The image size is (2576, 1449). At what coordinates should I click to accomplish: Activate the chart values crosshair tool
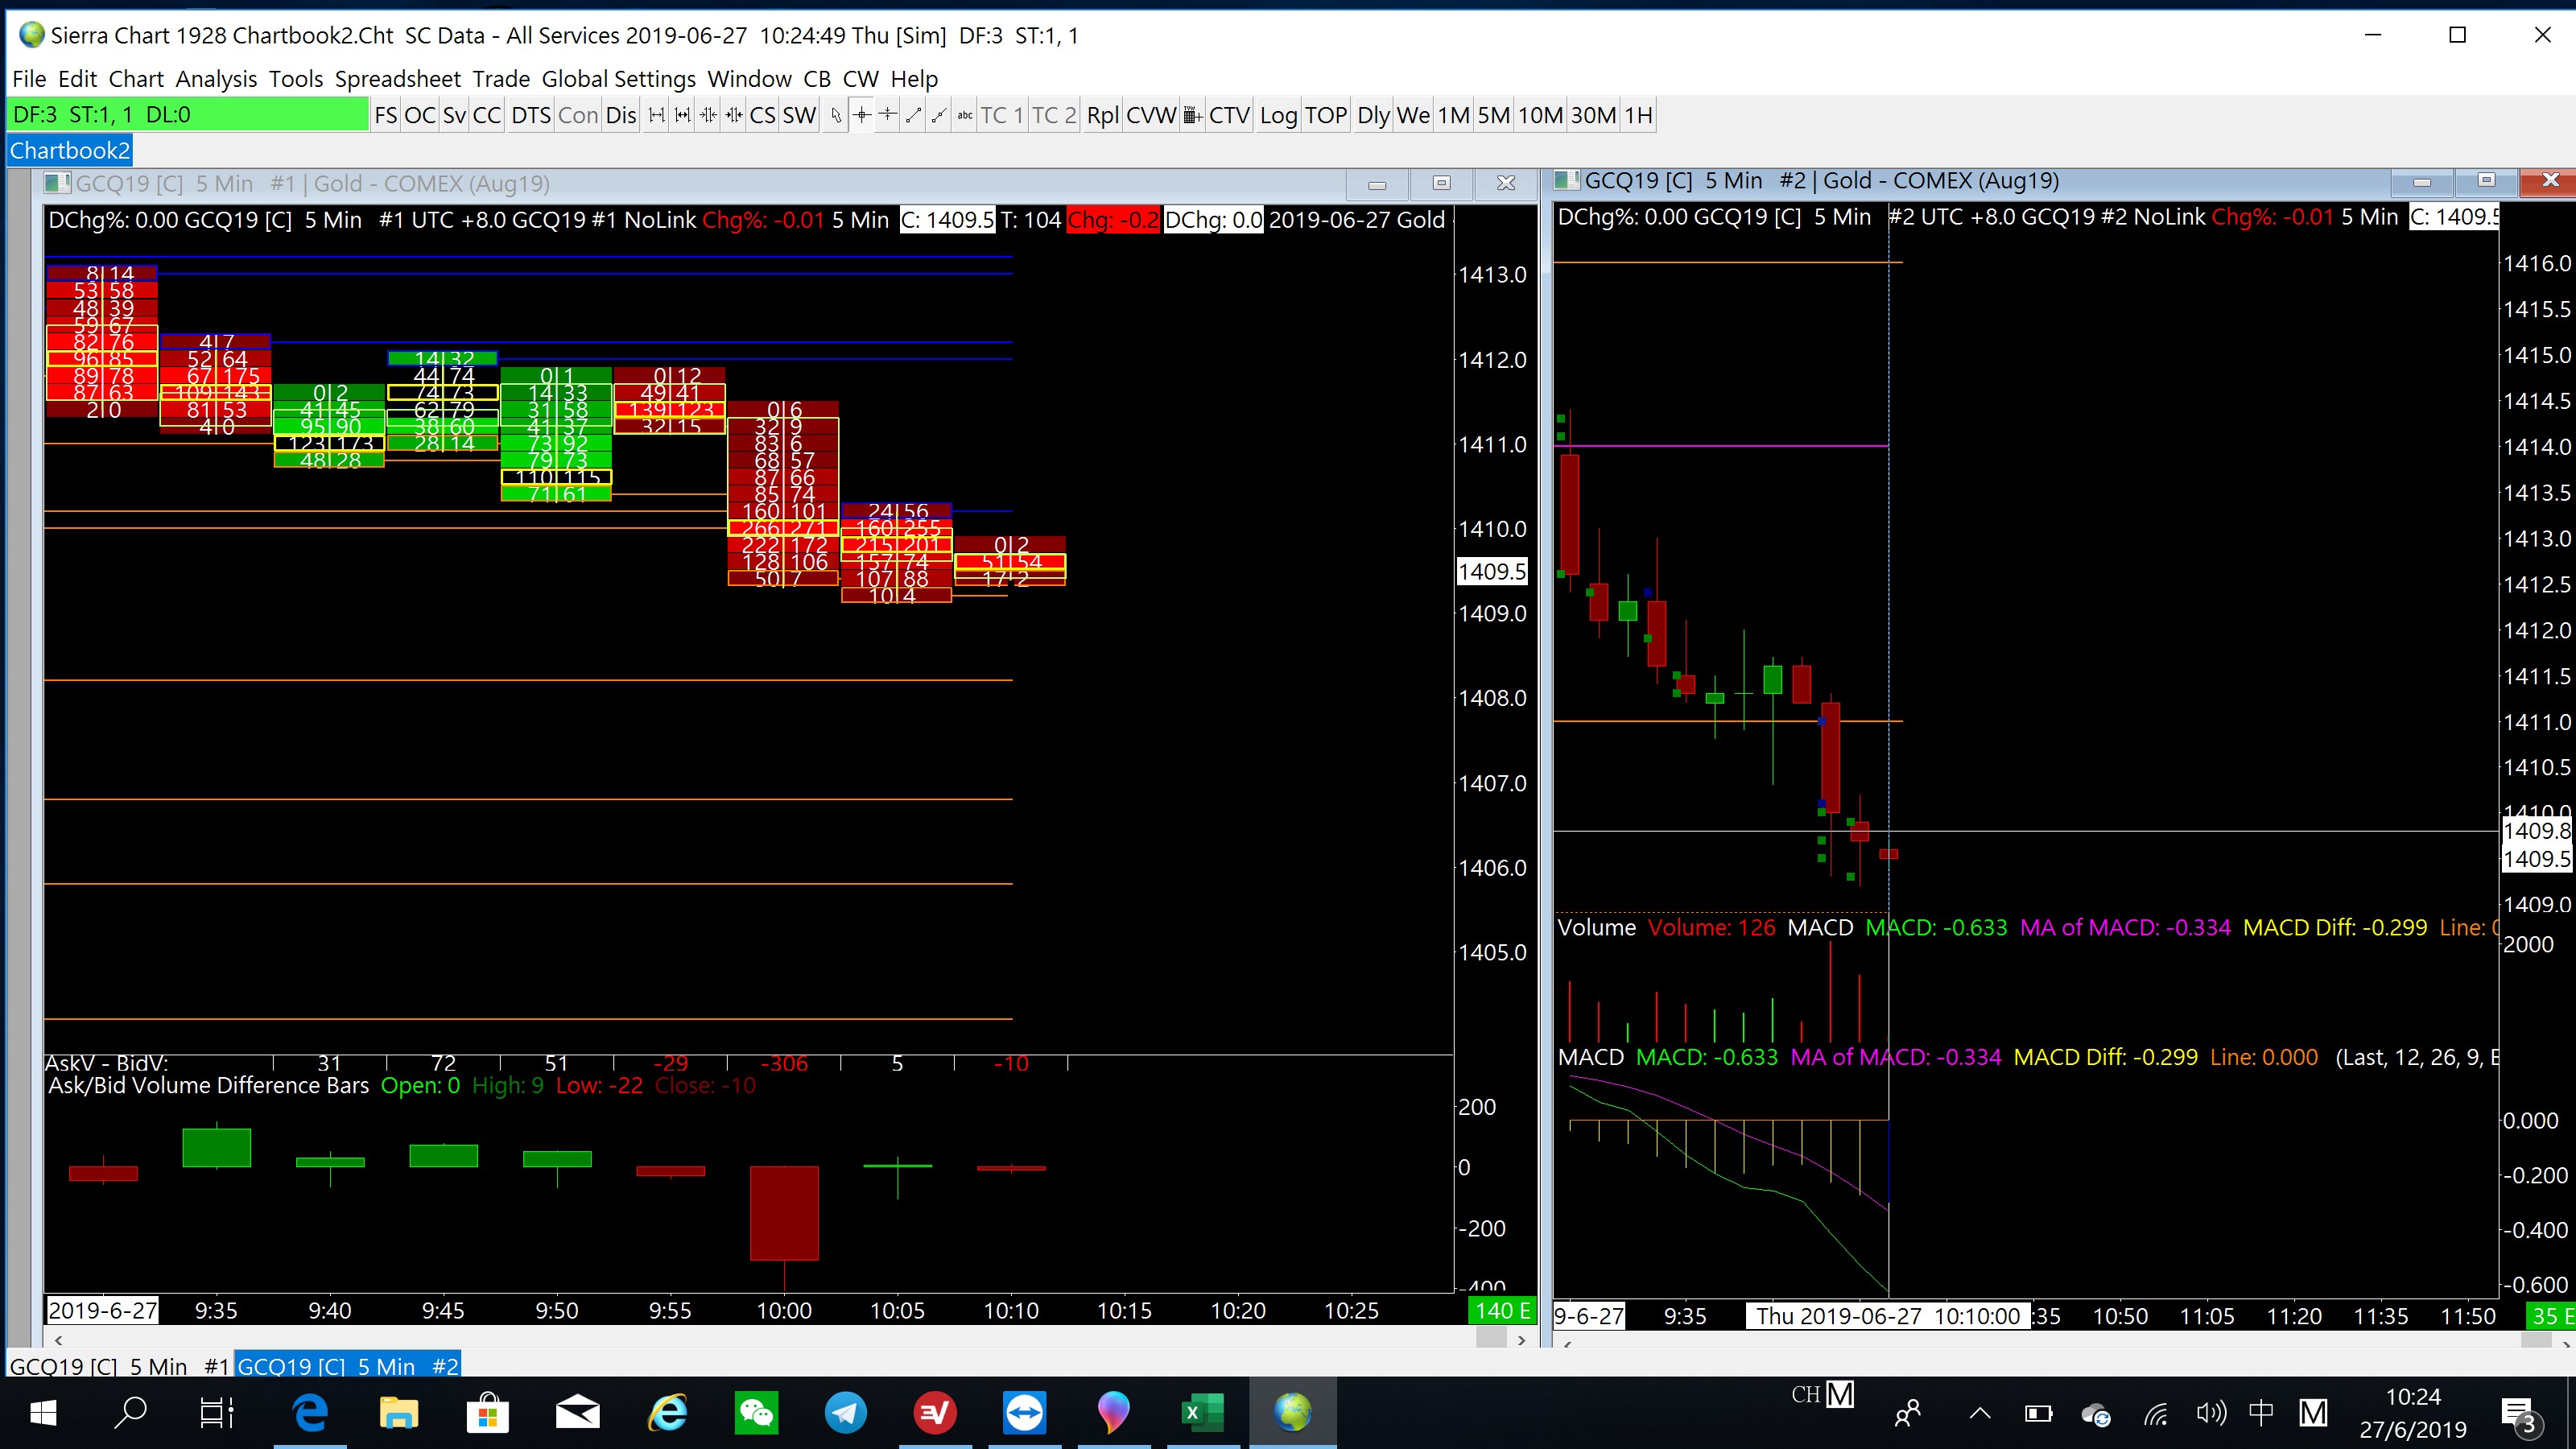click(x=862, y=116)
